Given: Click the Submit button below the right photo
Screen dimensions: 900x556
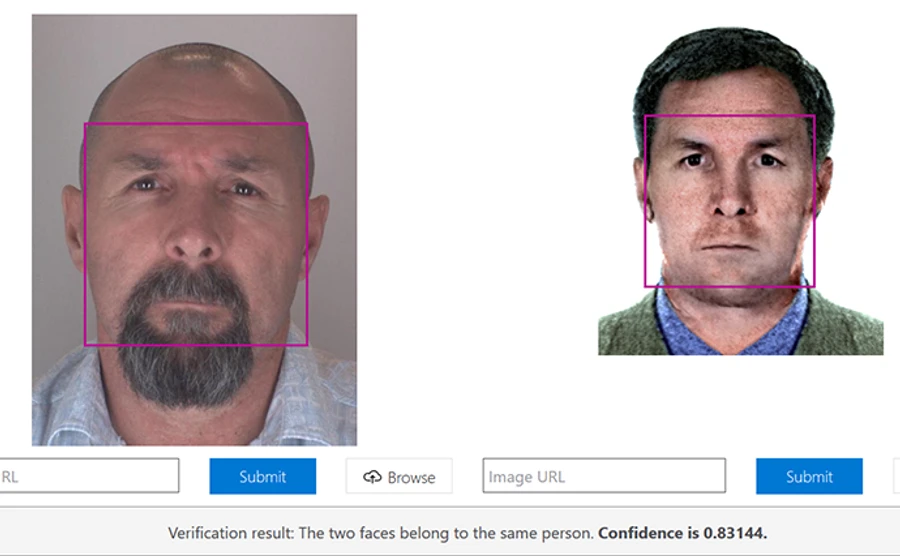Looking at the screenshot, I should [808, 477].
